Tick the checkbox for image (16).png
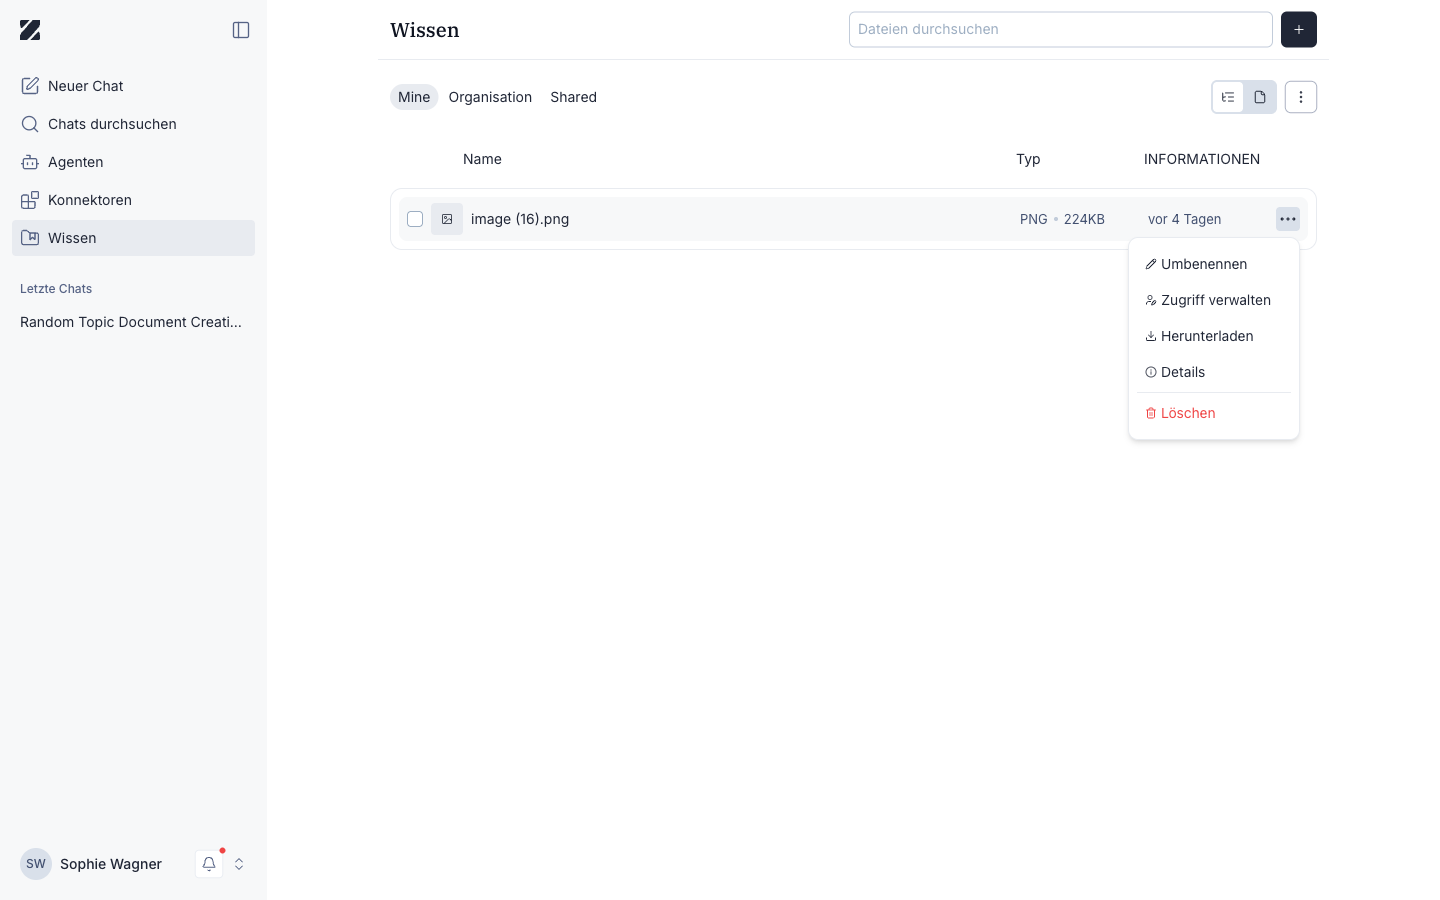The height and width of the screenshot is (900, 1440). pyautogui.click(x=415, y=219)
